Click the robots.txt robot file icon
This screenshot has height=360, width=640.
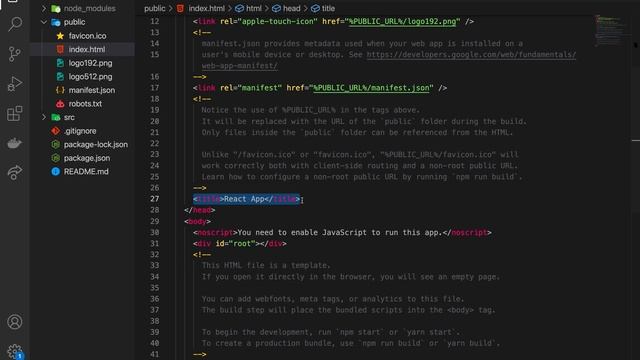pyautogui.click(x=60, y=104)
